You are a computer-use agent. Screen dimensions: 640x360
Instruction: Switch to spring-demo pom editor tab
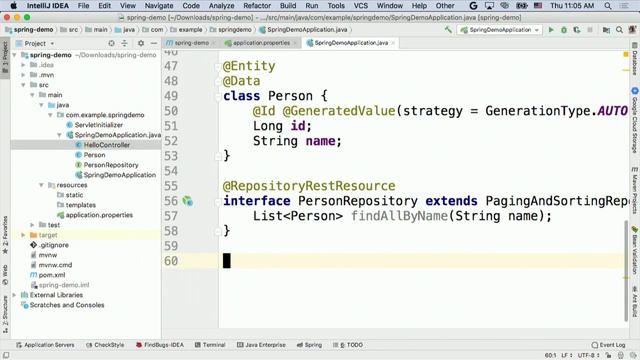coord(191,43)
